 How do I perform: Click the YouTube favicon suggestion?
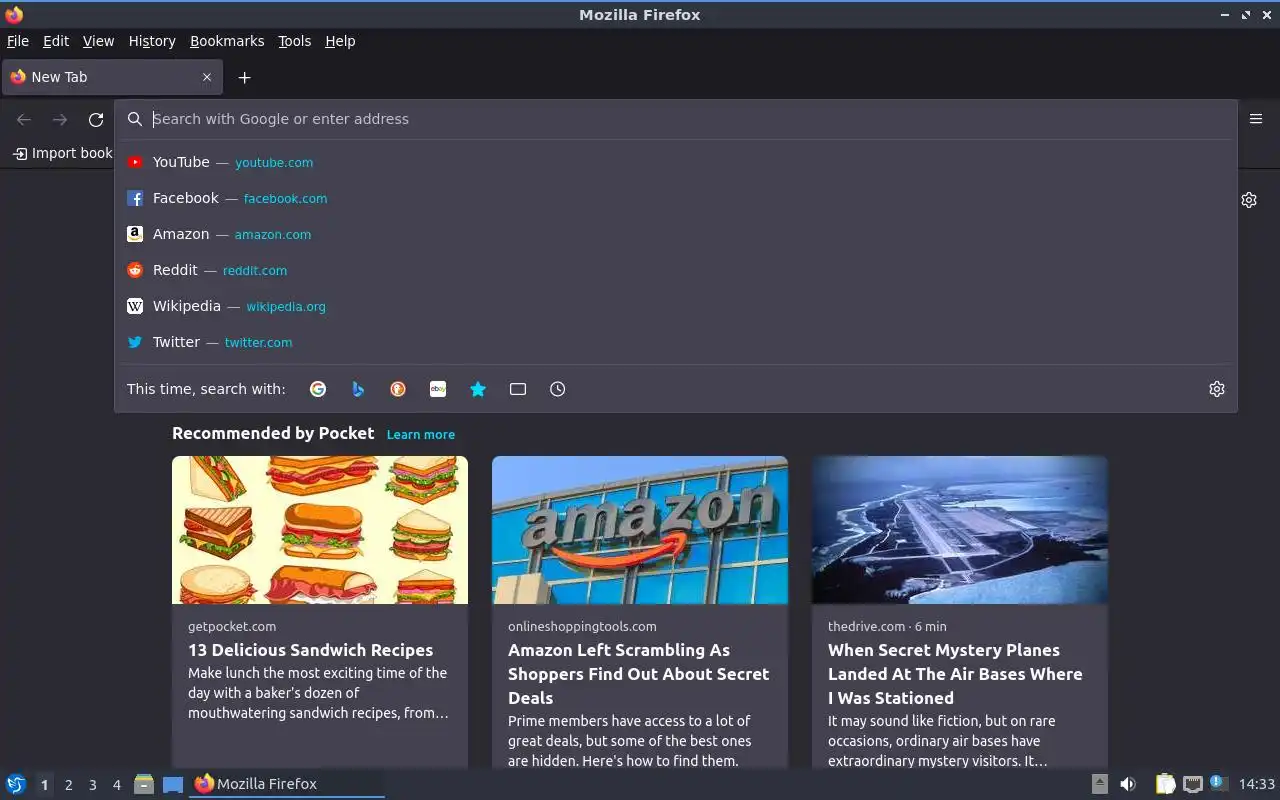(x=135, y=162)
